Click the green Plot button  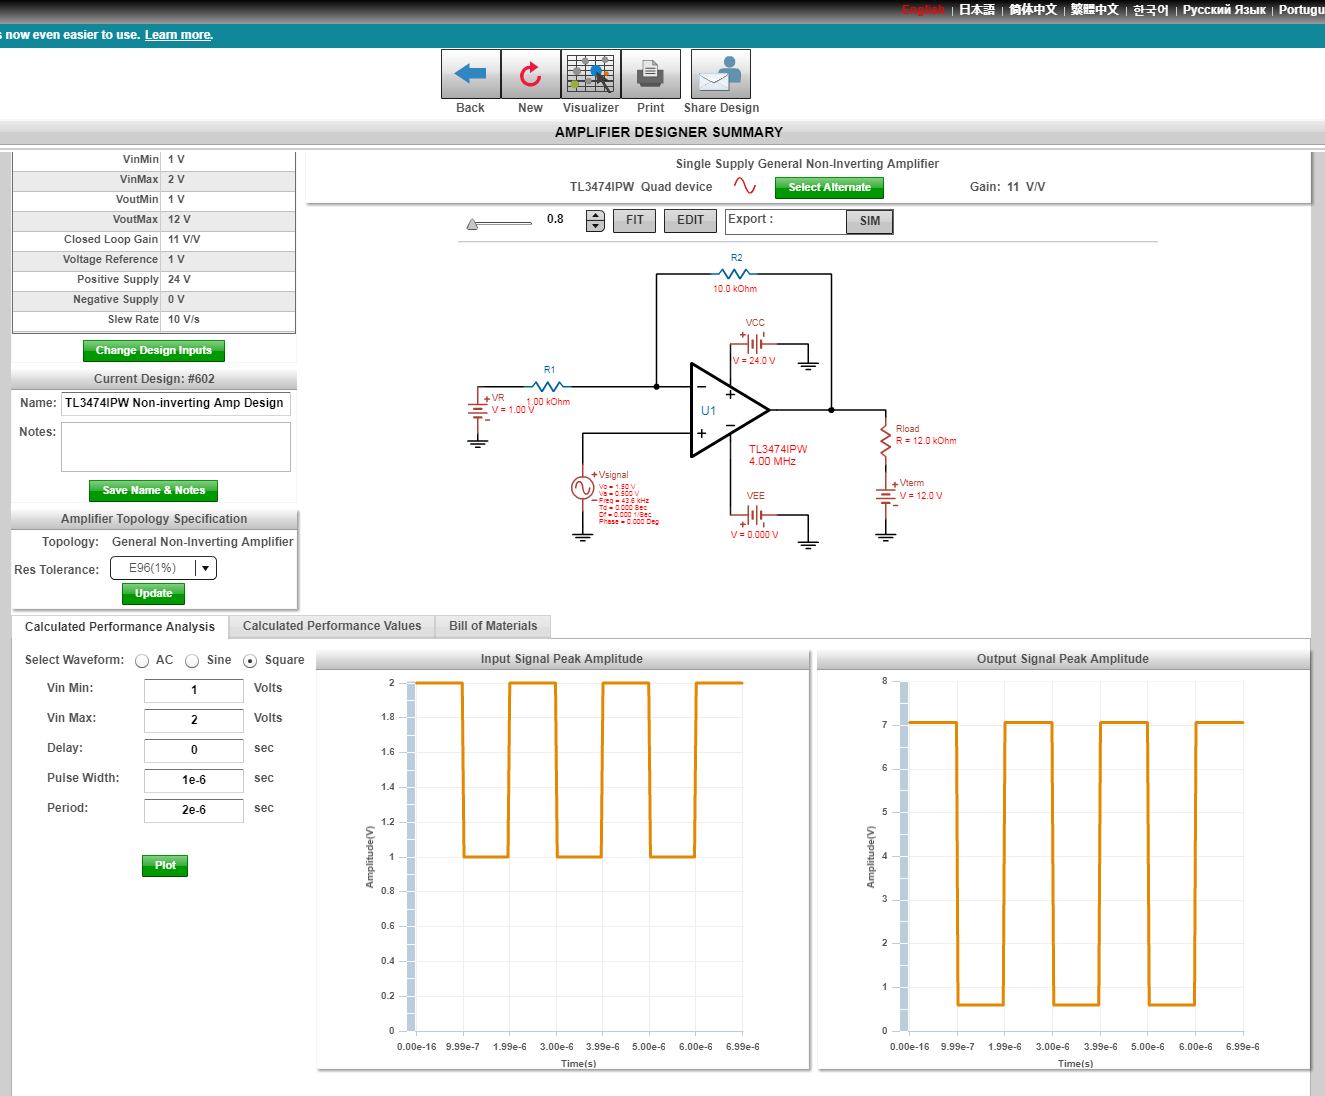tap(165, 866)
